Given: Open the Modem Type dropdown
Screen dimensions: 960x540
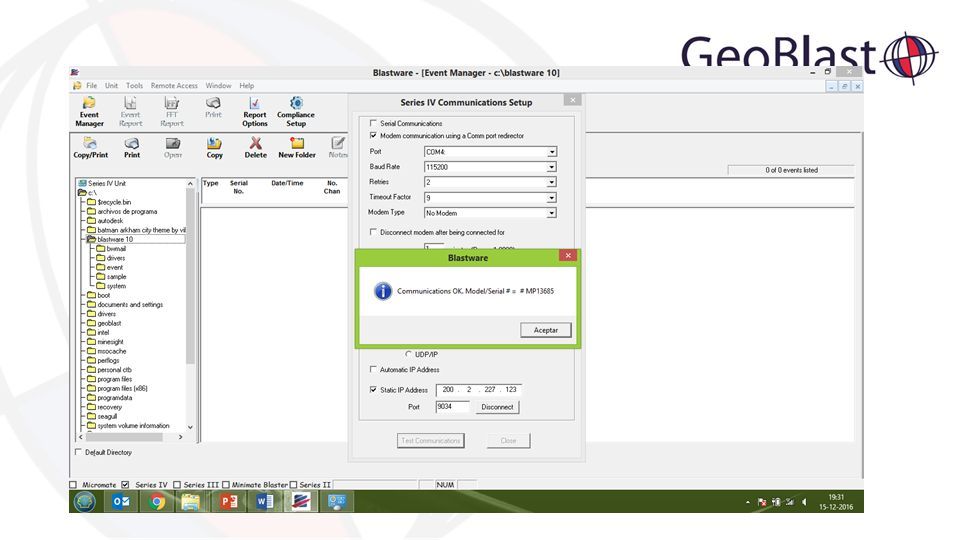Looking at the screenshot, I should (x=552, y=213).
